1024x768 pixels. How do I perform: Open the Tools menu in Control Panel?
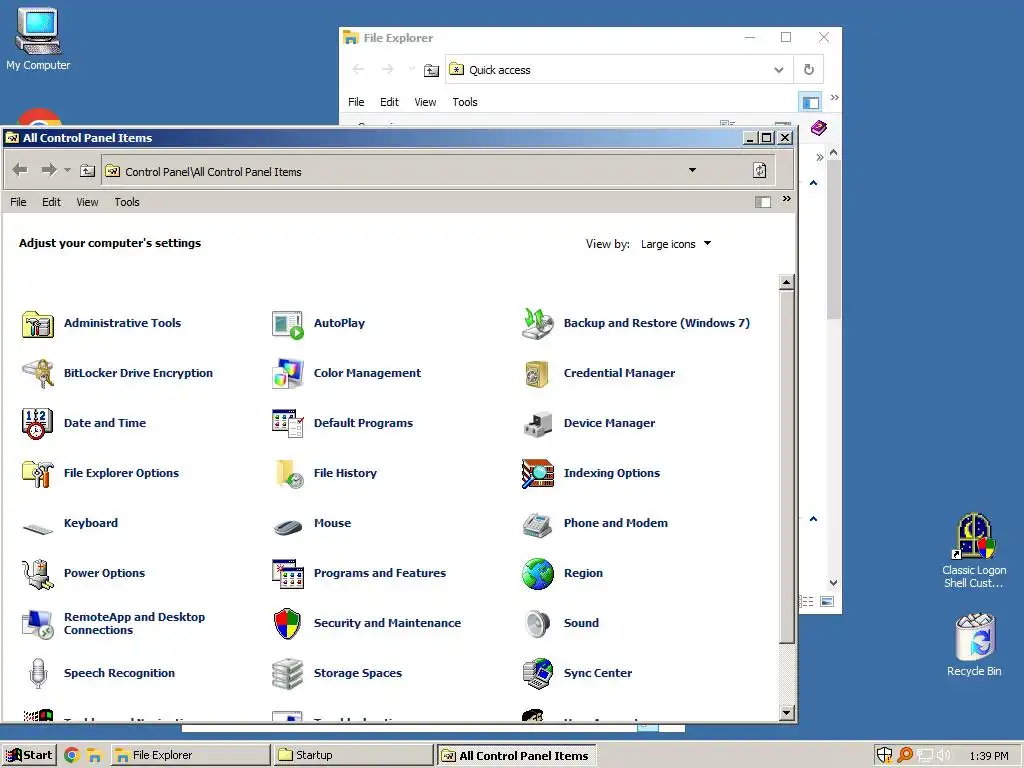pos(127,202)
